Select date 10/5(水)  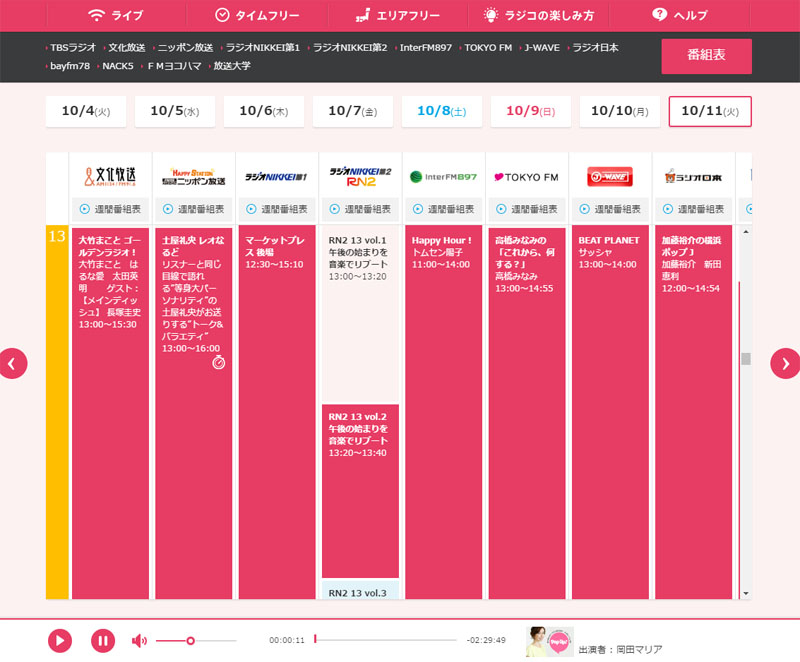tap(174, 111)
